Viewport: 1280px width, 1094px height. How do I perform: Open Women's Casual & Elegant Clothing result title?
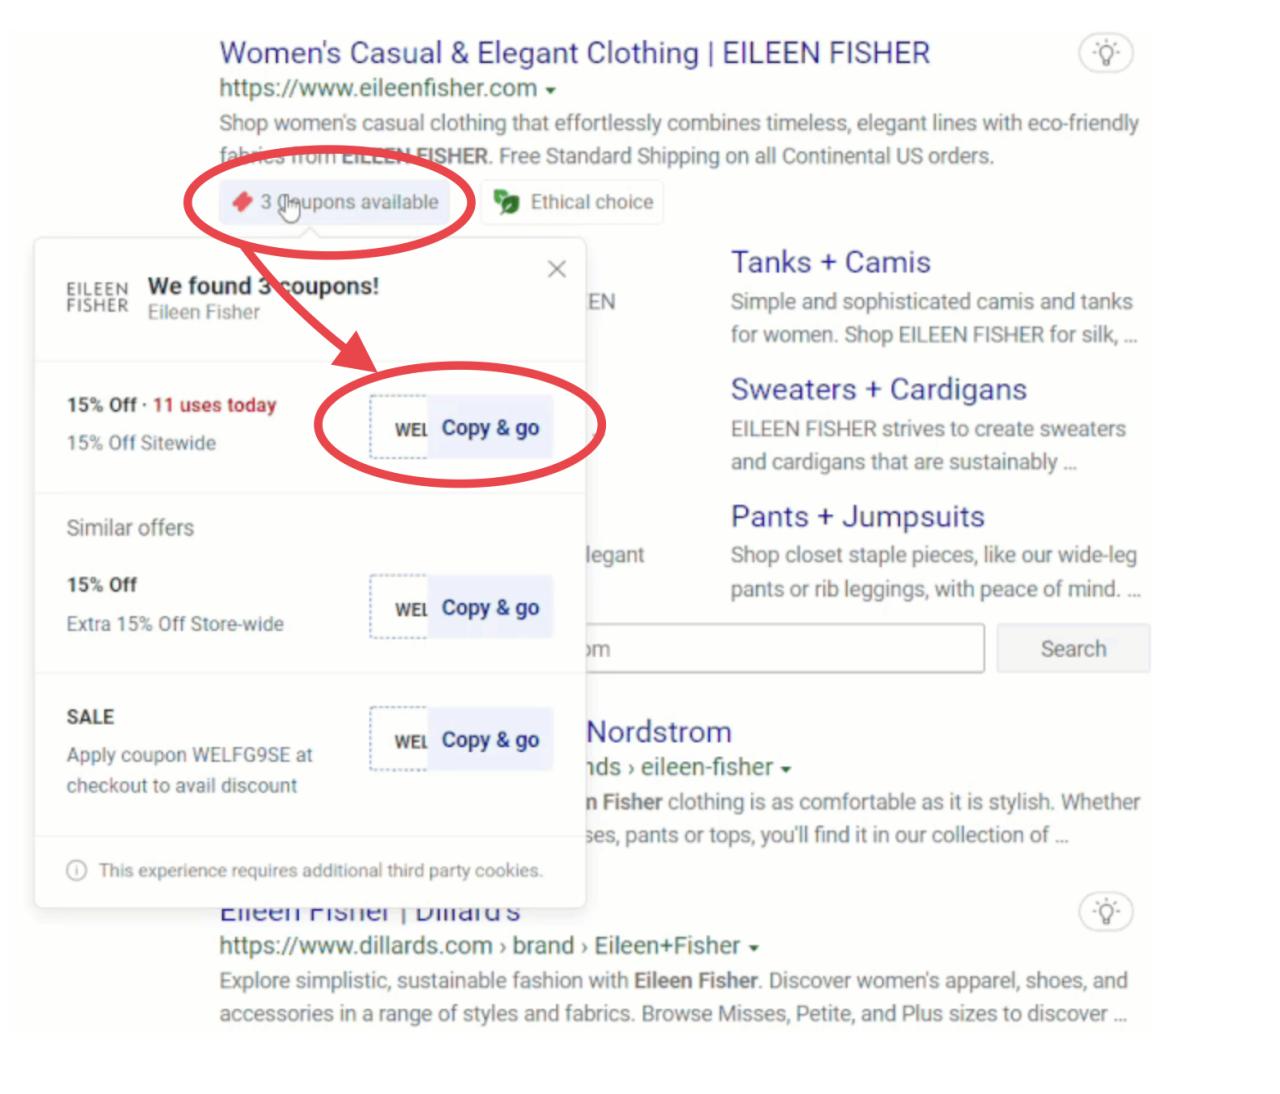click(574, 53)
